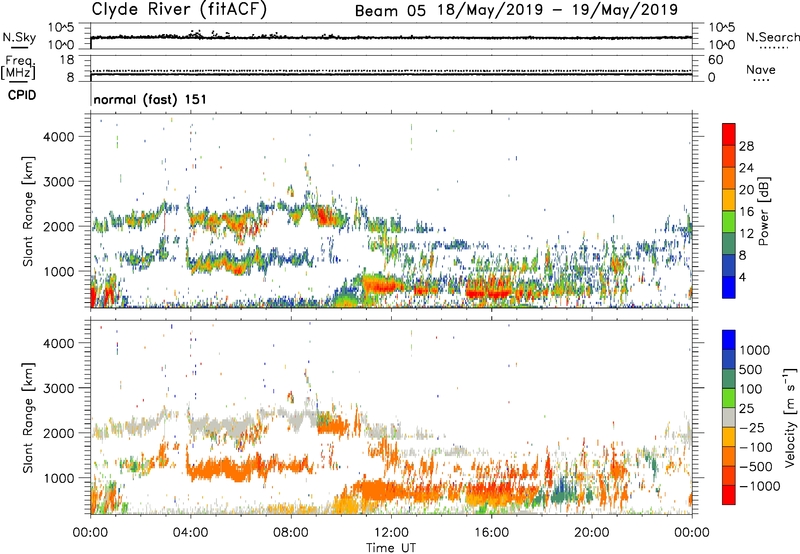This screenshot has height=554, width=800.
Task: Click the "16" tick on the Power color bar
Action: click(746, 211)
